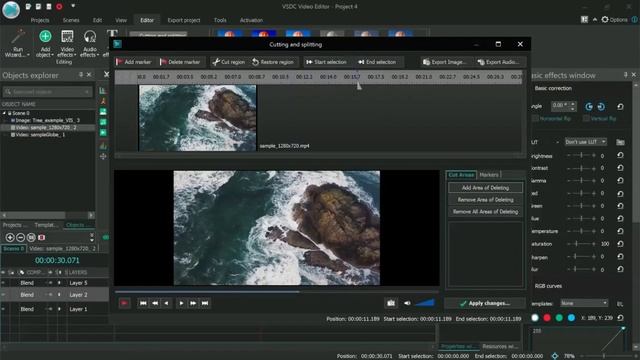Screen dimensions: 640x360
Task: Select the blue curve channel
Action: [x=571, y=318]
